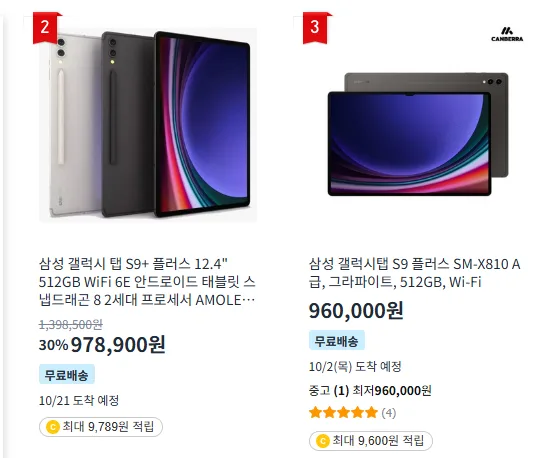Open the graphite Galaxy Tab S9 Plus image

click(x=418, y=134)
